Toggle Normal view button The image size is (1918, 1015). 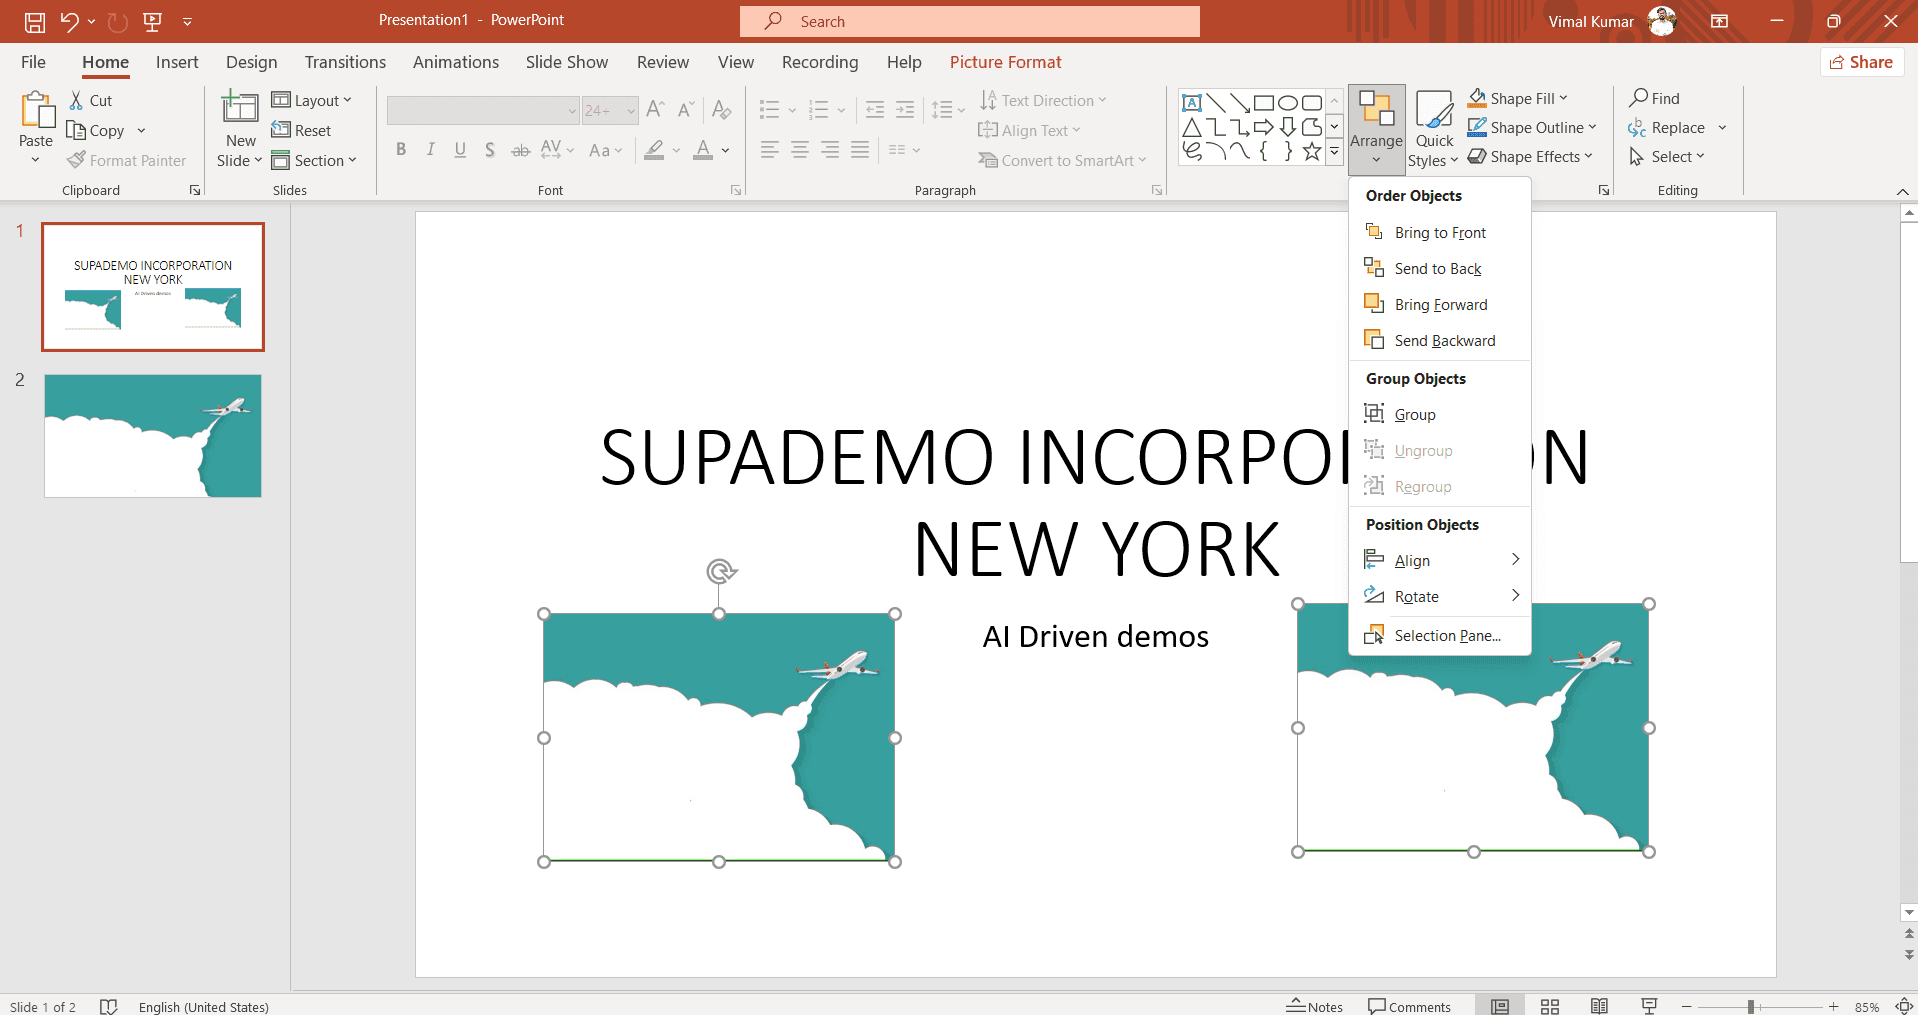click(1500, 1006)
